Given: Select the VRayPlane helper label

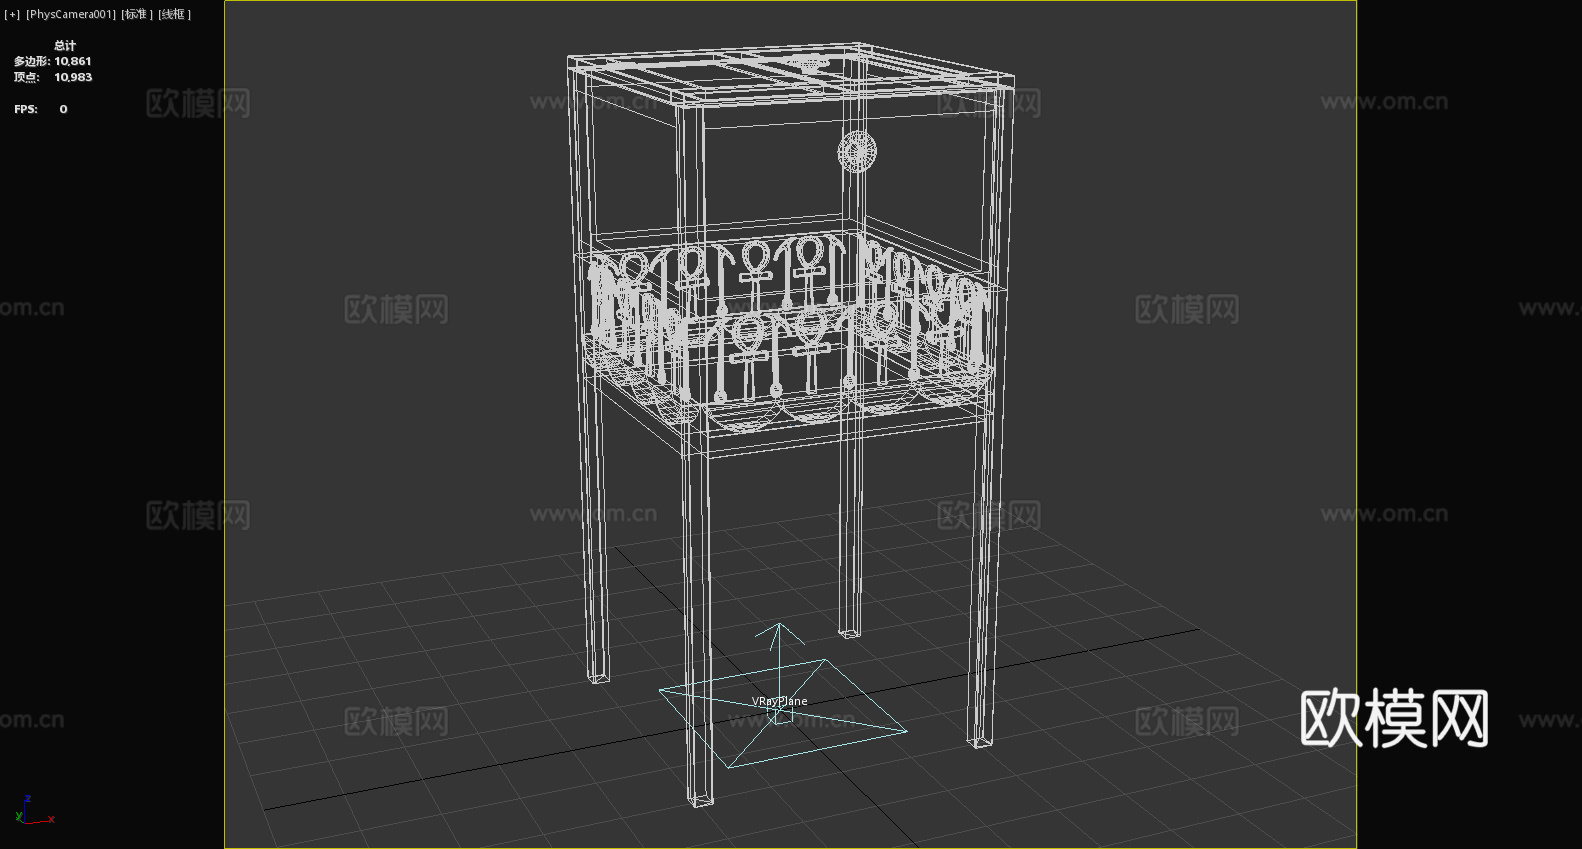Looking at the screenshot, I should point(780,701).
